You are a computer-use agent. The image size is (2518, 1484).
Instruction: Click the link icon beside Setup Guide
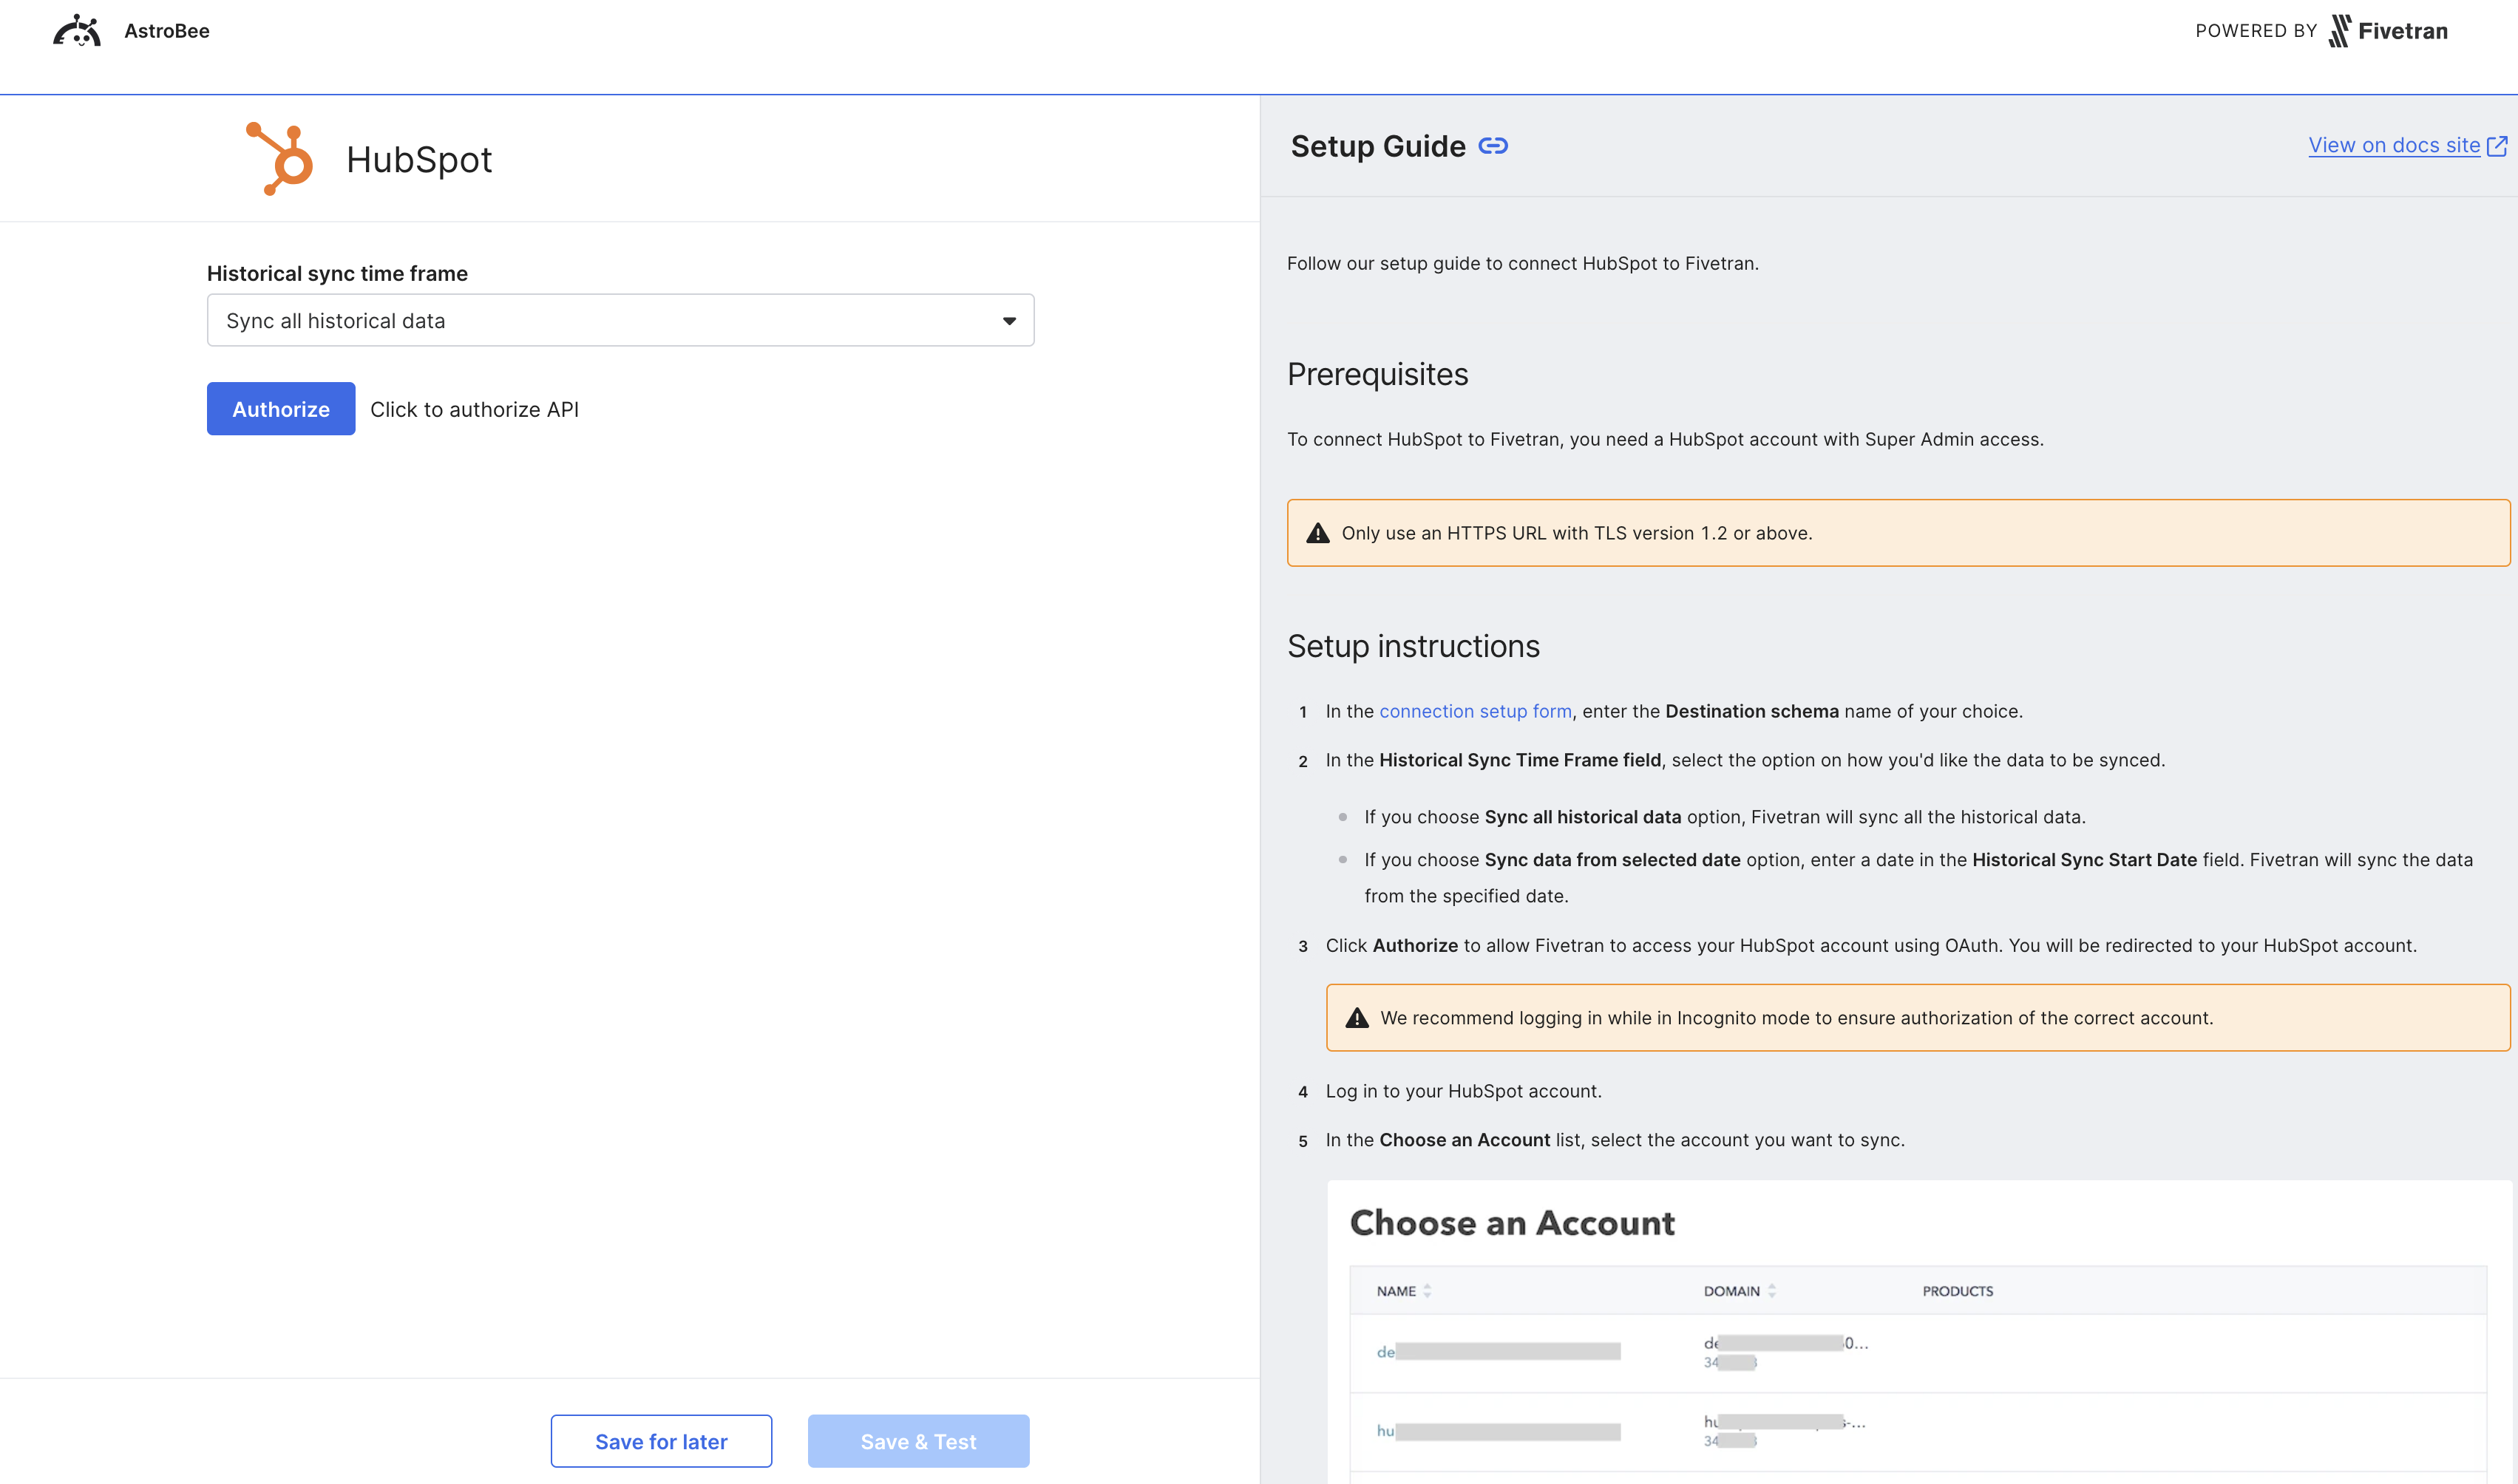[x=1494, y=145]
